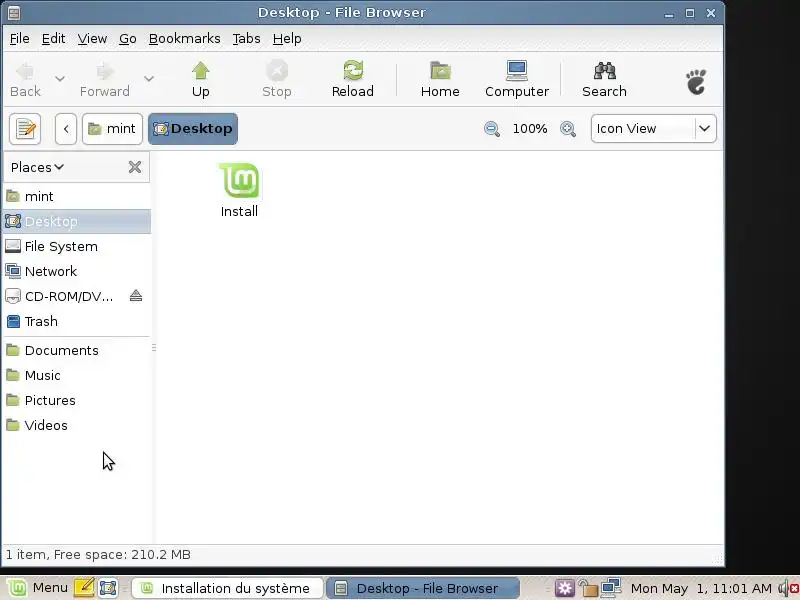Open the Tabs menu
The width and height of the screenshot is (800, 600).
point(246,39)
